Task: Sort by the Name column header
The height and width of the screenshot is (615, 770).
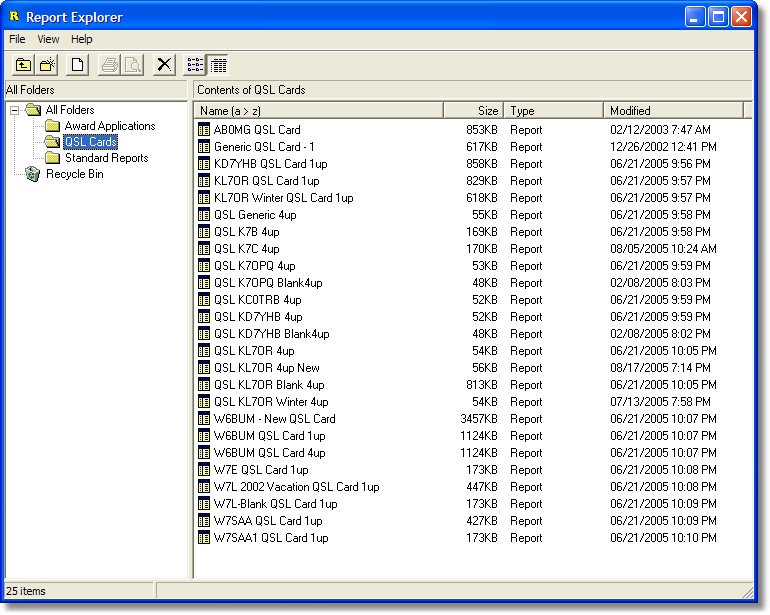Action: point(318,111)
